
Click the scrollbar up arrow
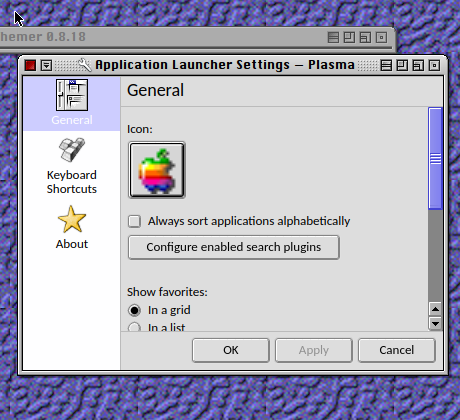(x=435, y=309)
